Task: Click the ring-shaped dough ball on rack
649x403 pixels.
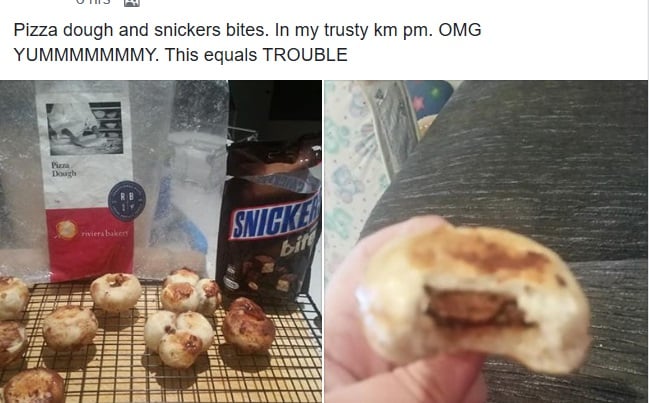Action: 115,292
